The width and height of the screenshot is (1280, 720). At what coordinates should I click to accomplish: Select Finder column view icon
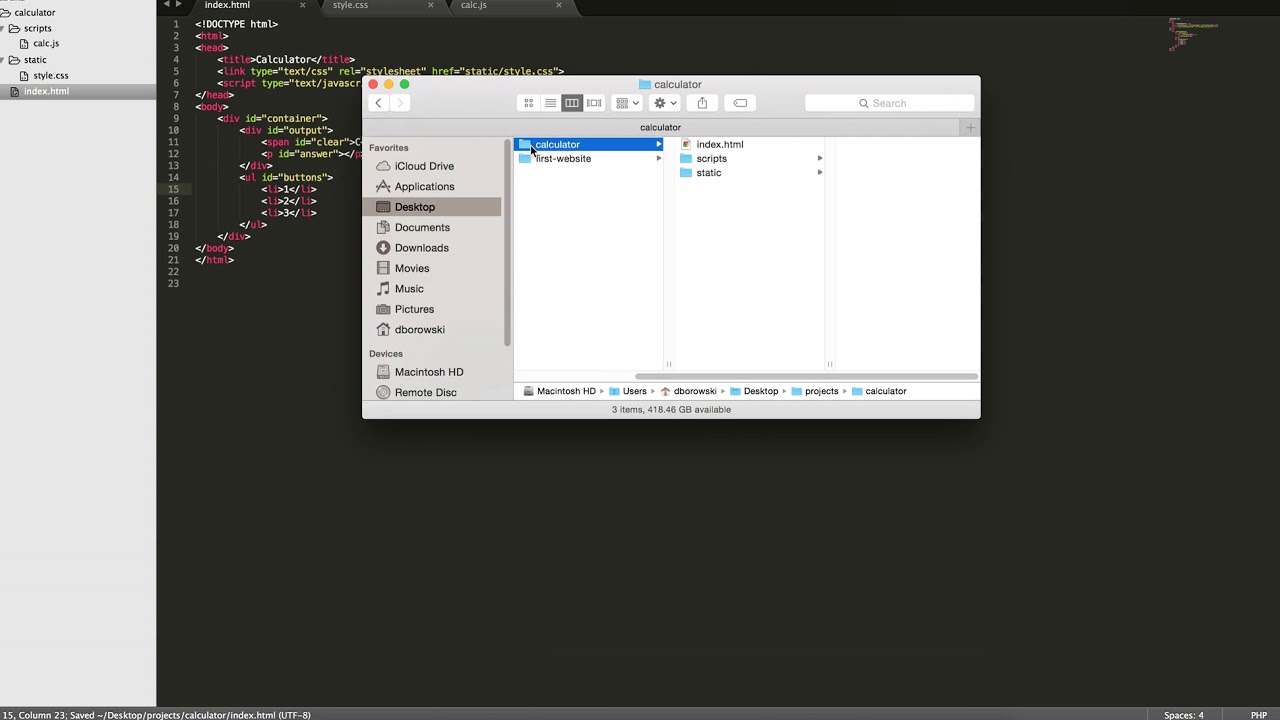tap(572, 103)
